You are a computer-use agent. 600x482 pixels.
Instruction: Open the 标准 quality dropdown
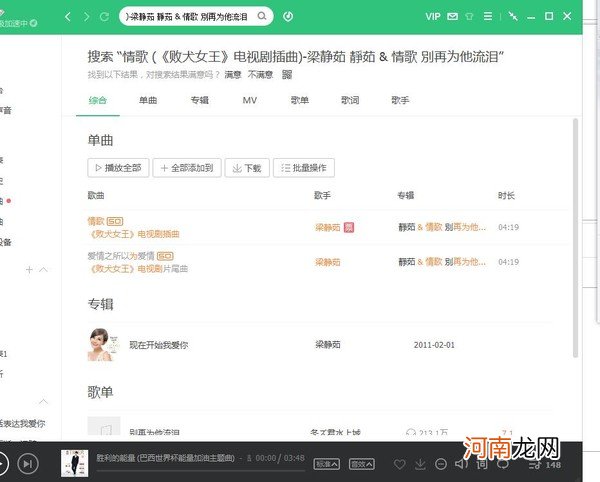tap(326, 464)
